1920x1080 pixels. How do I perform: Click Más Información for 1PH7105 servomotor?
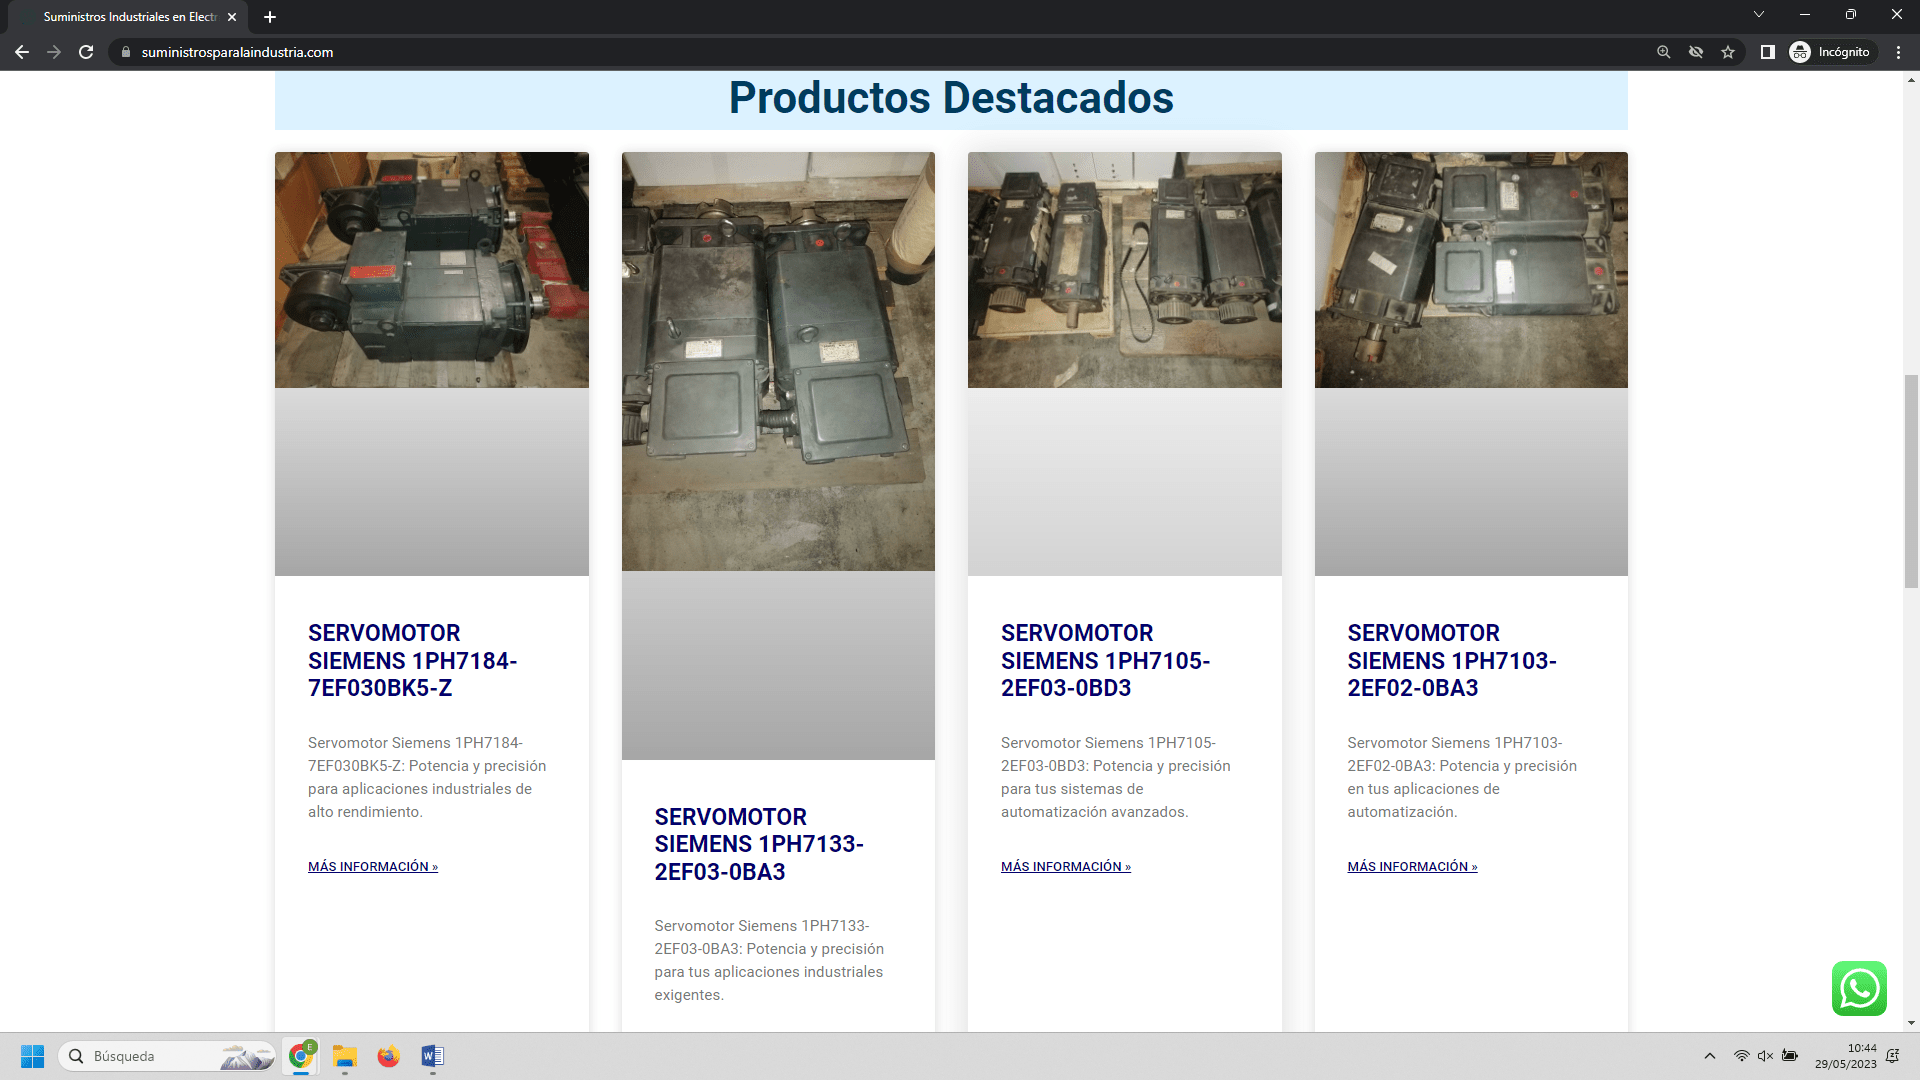pos(1066,867)
